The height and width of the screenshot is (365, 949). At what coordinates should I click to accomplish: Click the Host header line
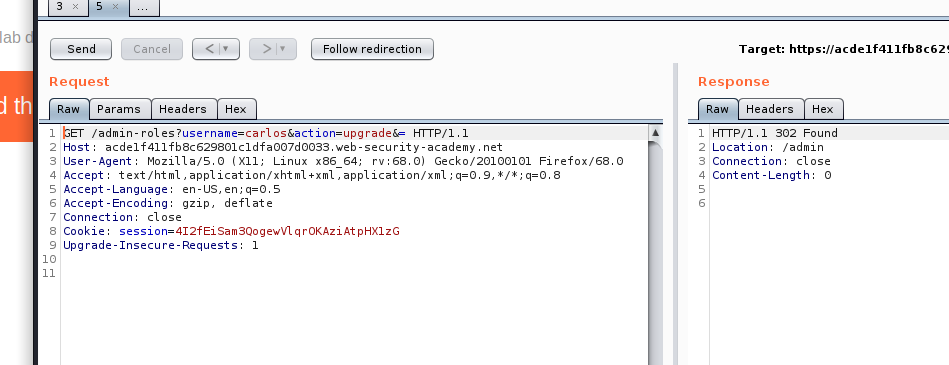click(x=283, y=147)
